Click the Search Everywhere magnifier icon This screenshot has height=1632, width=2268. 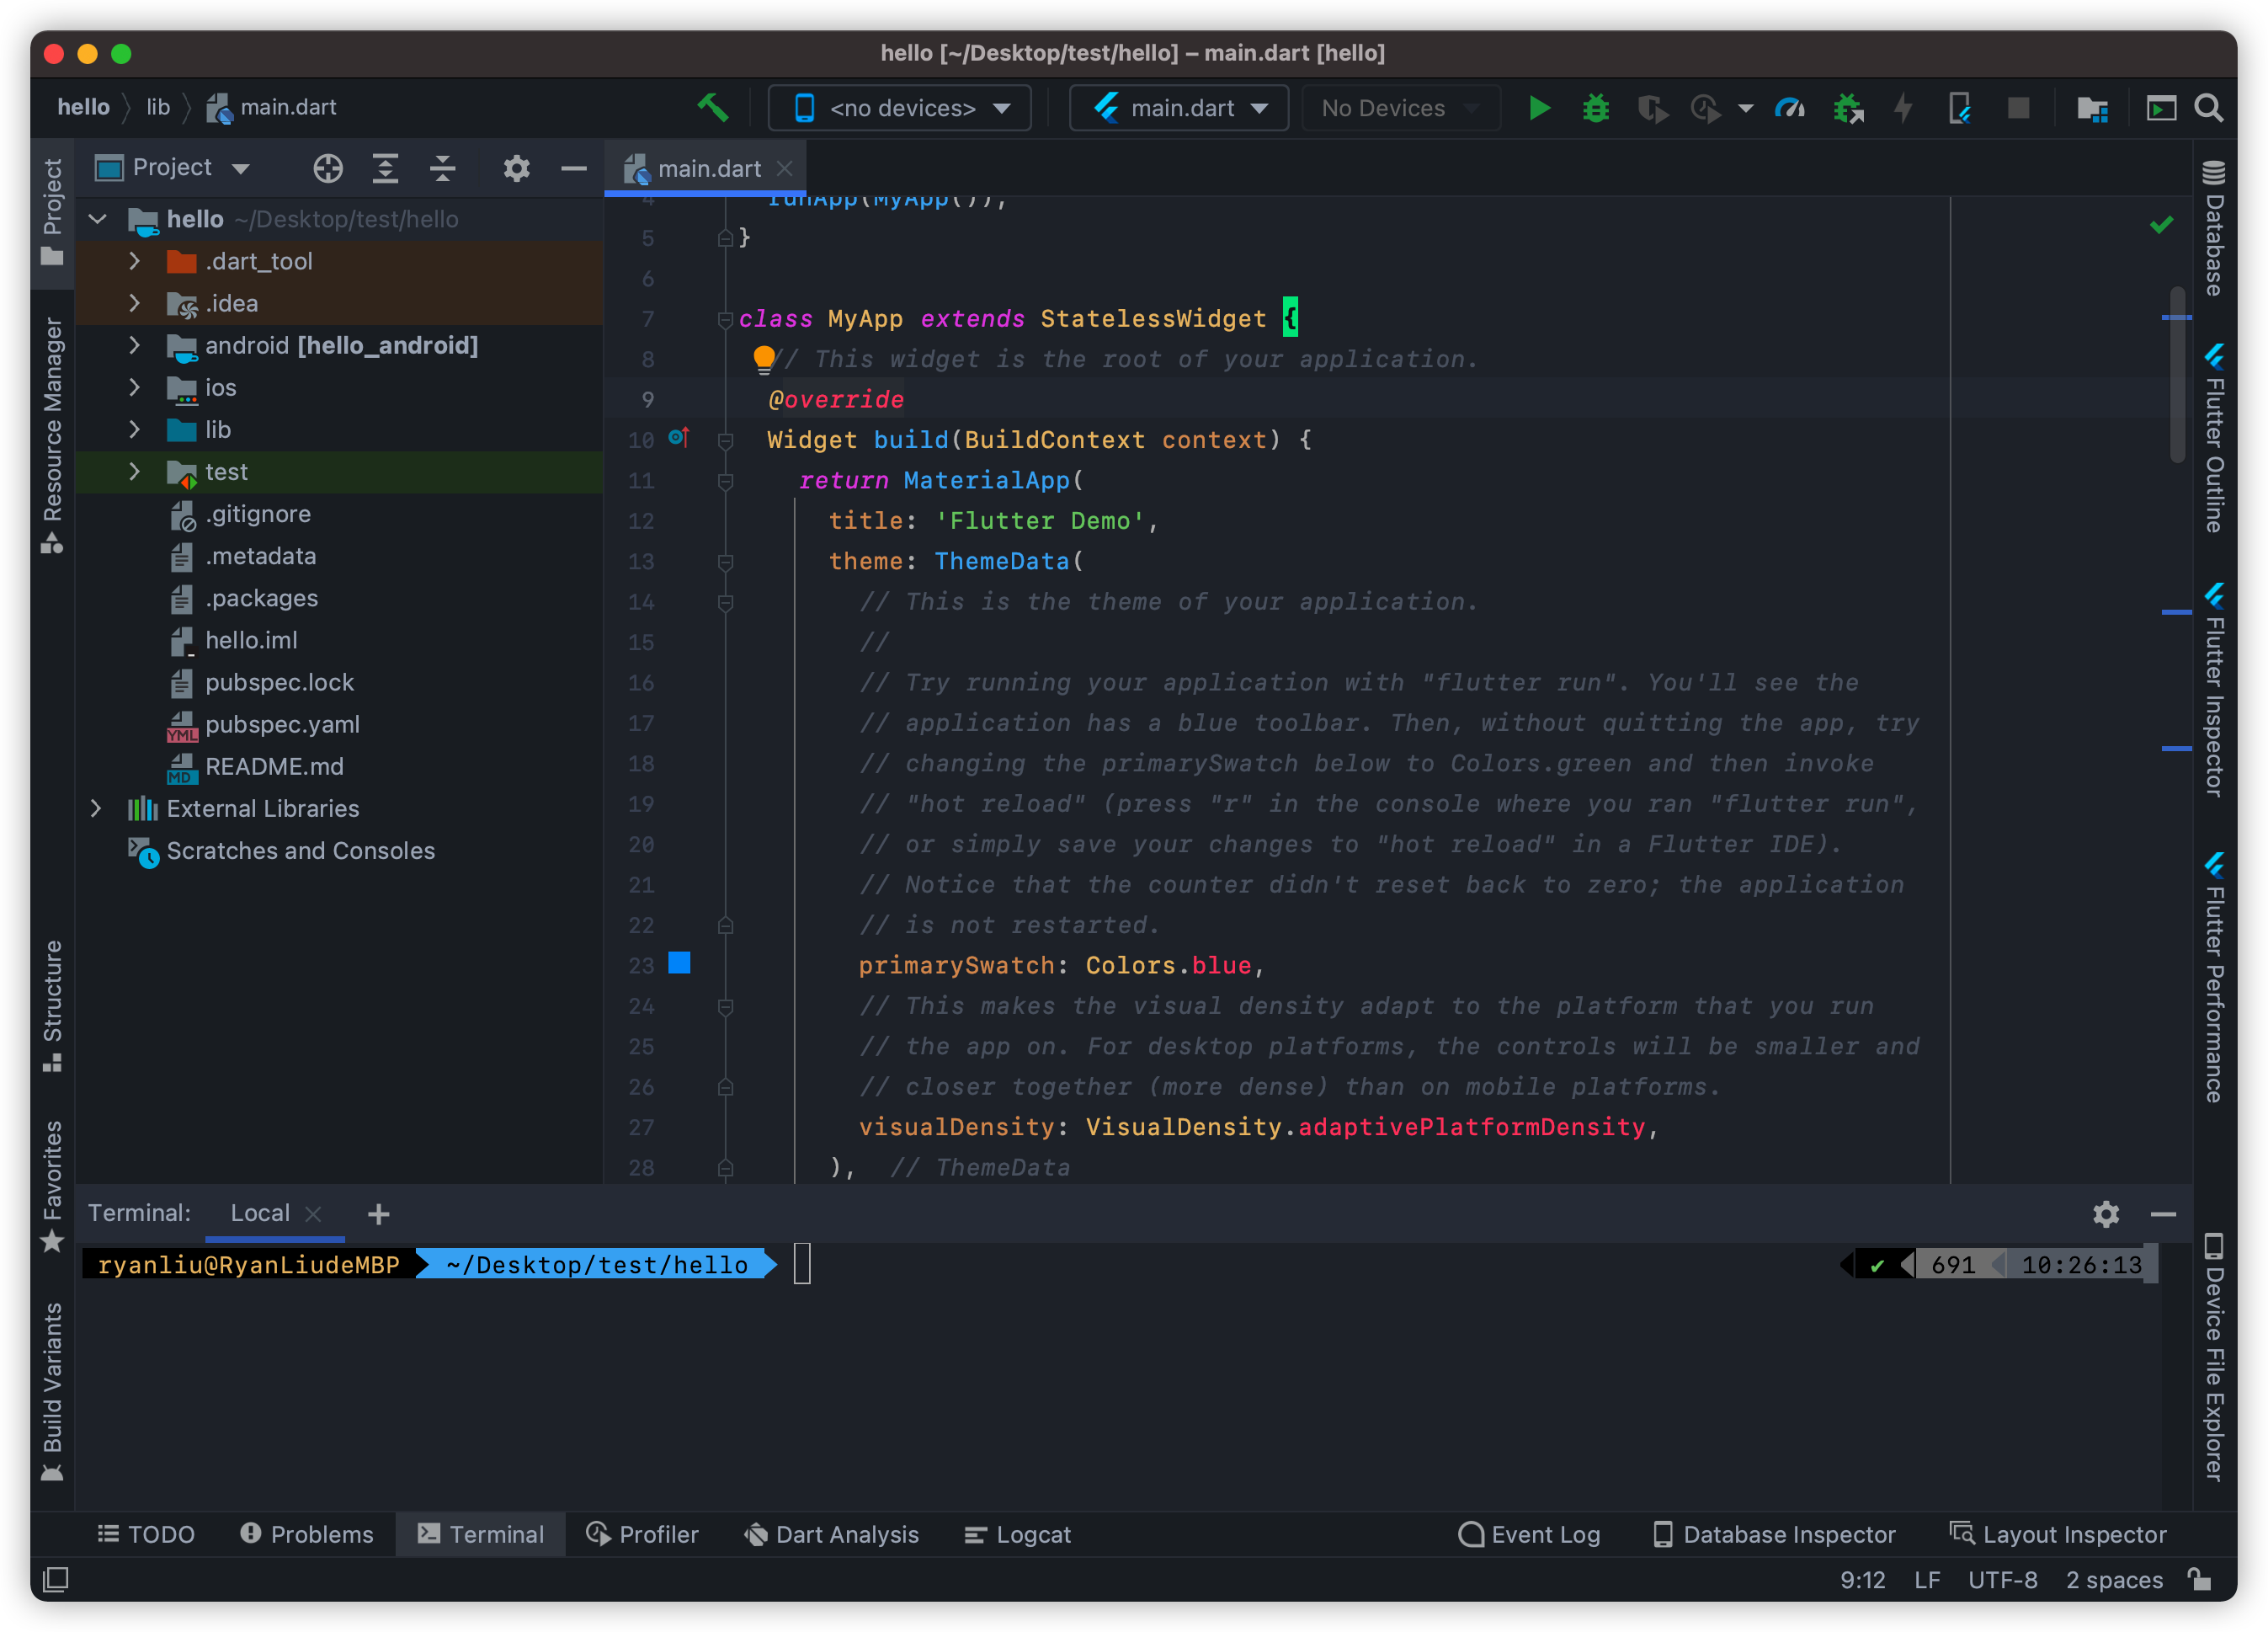[2208, 108]
